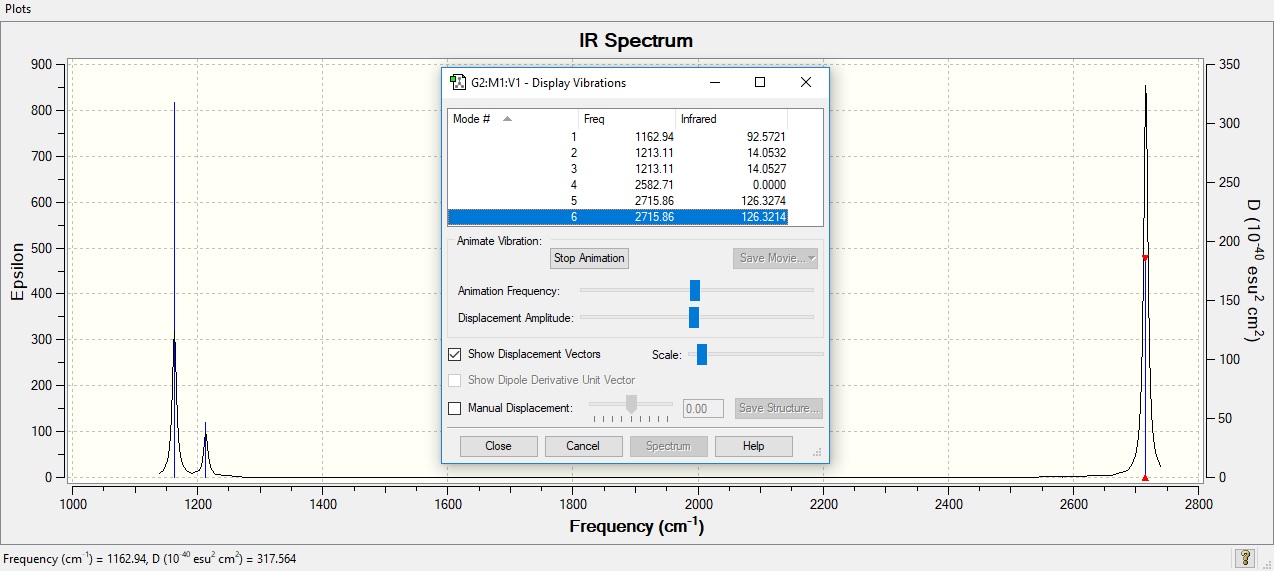
Task: Minimize the Display Vibrations dialog
Action: [714, 82]
